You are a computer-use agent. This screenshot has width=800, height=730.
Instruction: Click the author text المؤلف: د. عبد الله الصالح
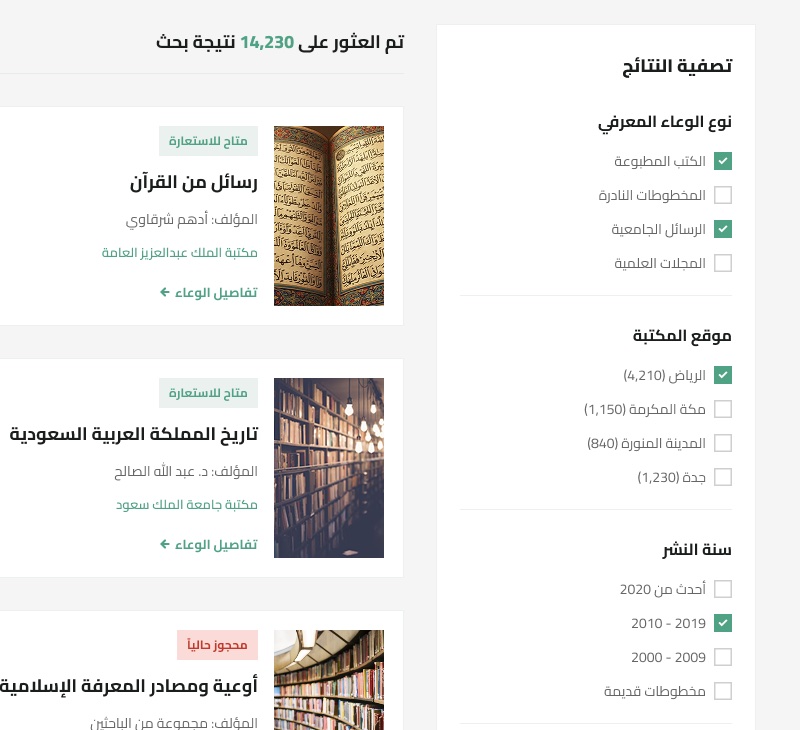pos(186,471)
